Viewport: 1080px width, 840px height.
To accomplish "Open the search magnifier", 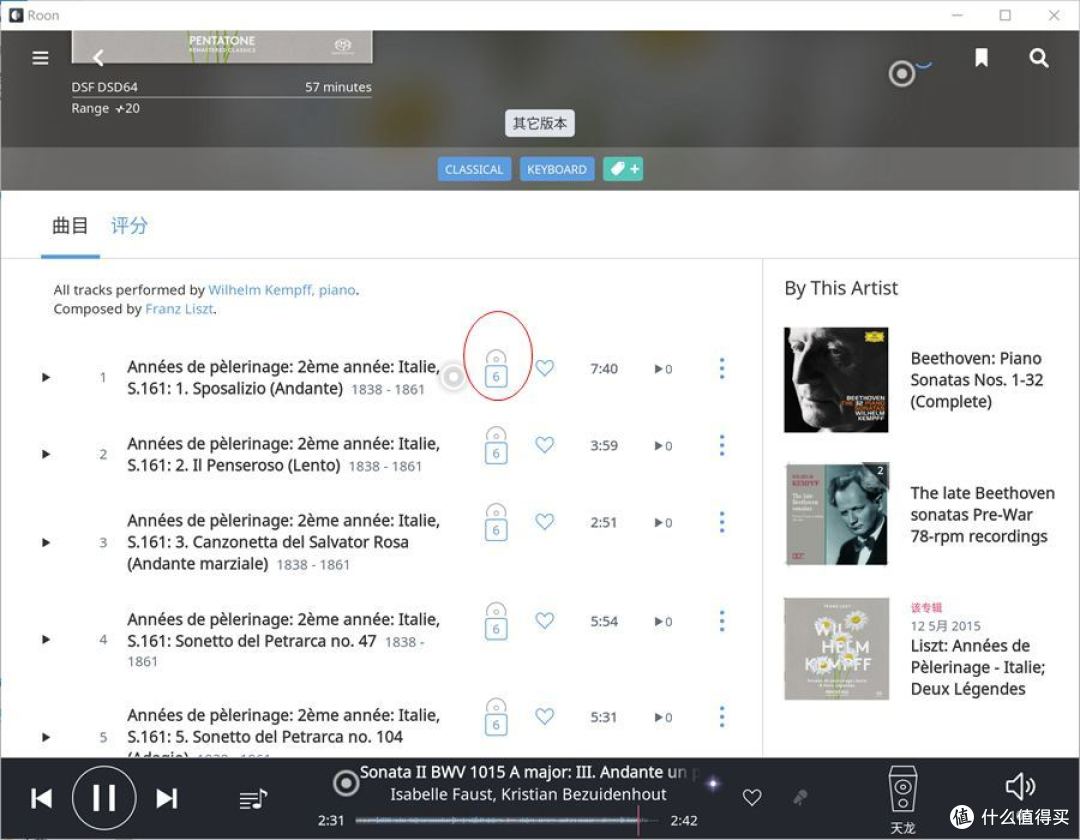I will (1039, 58).
